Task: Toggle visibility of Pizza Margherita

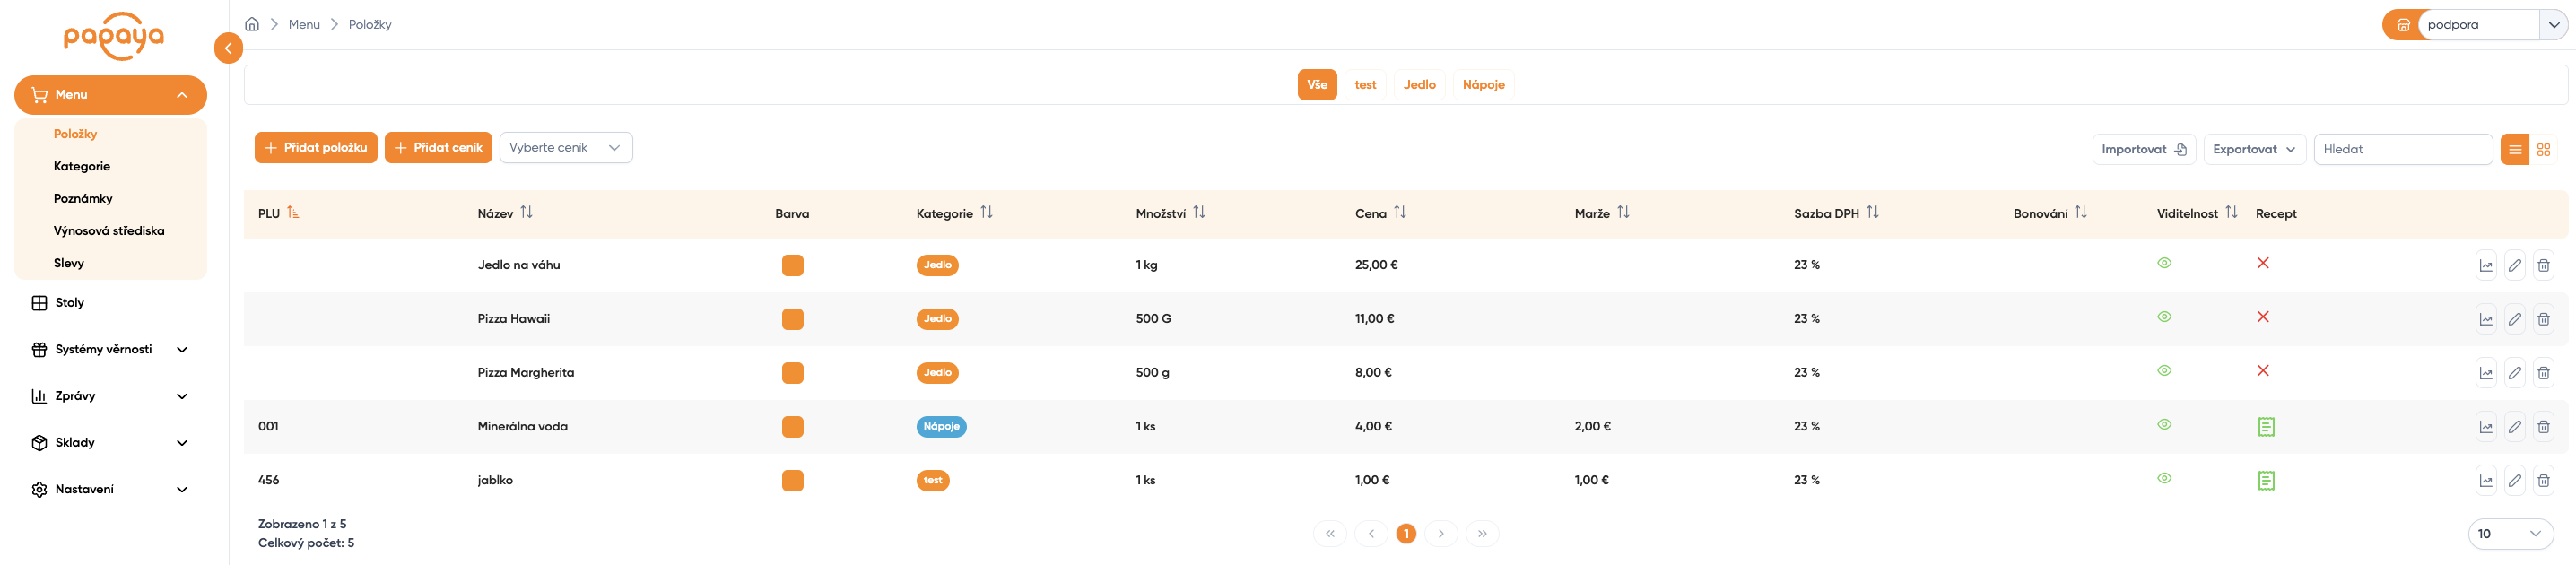Action: [2164, 371]
